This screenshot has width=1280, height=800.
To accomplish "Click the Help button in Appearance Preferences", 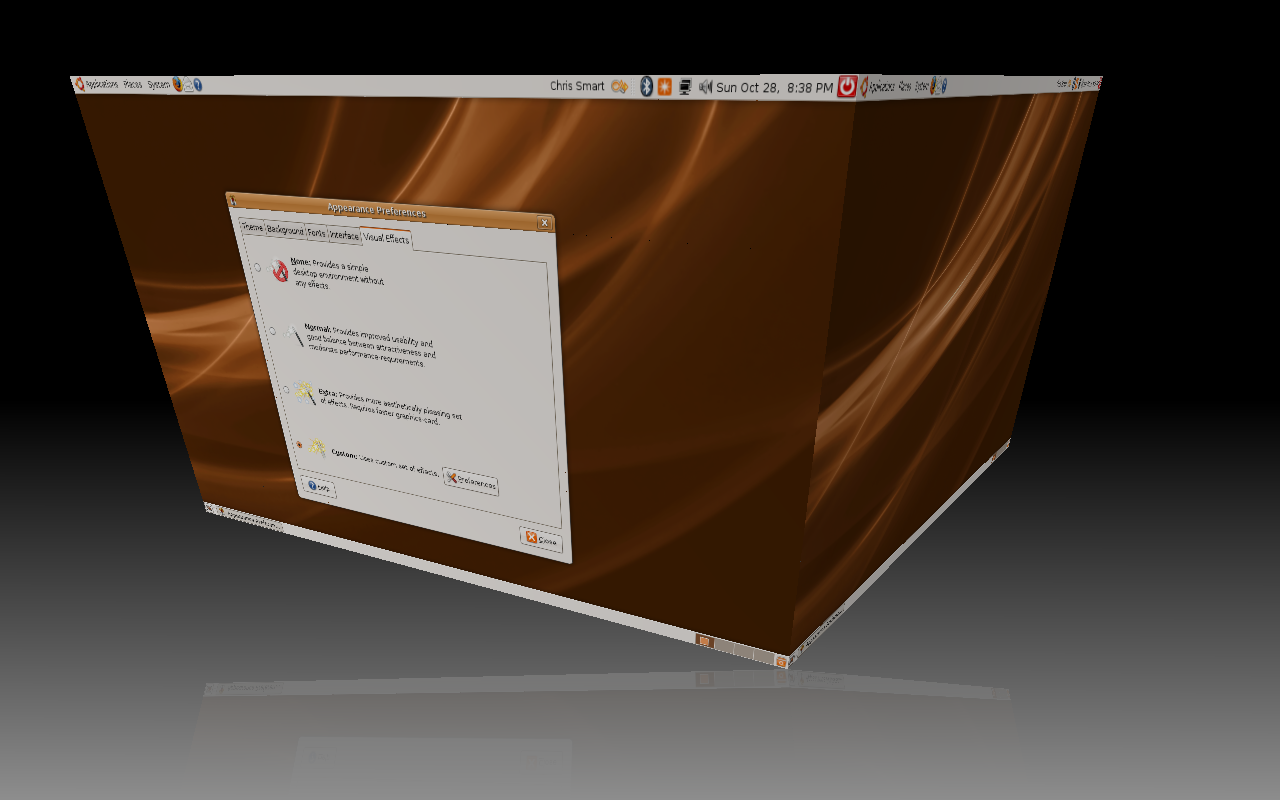I will 320,486.
